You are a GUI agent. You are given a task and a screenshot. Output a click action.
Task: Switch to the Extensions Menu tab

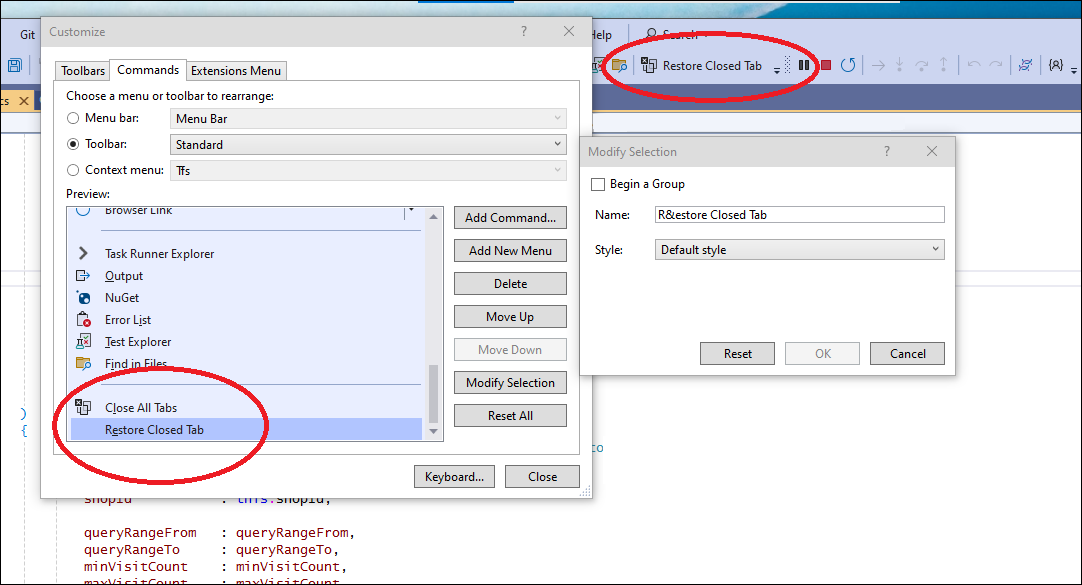236,70
